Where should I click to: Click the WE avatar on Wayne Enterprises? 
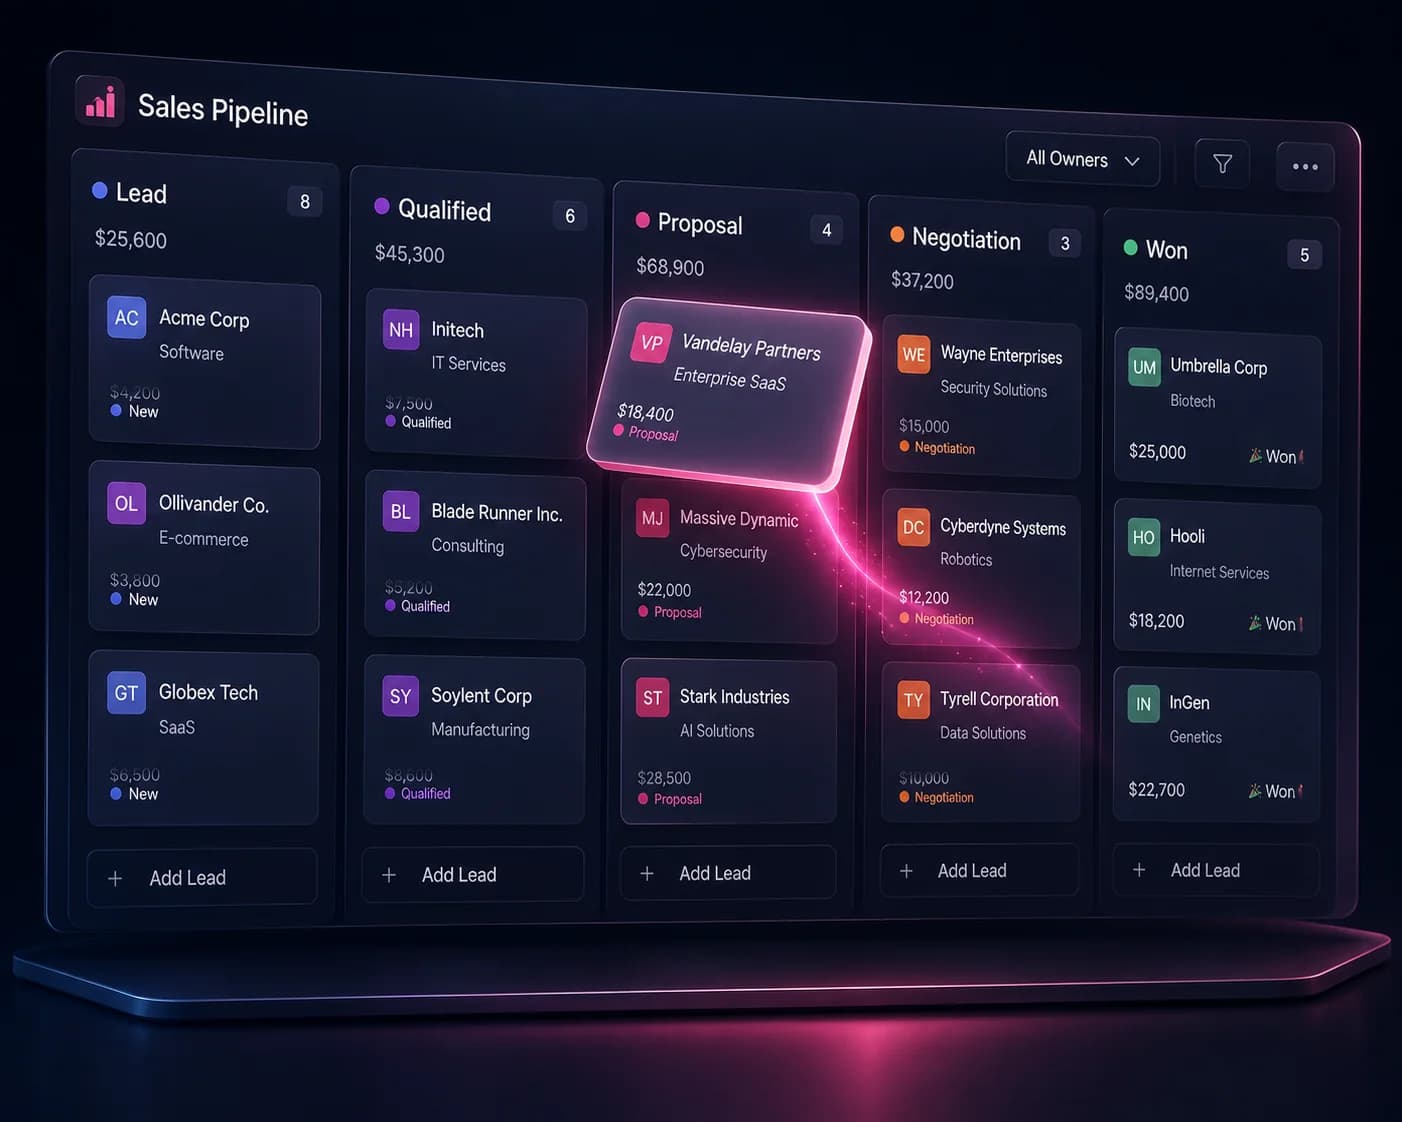pos(914,354)
